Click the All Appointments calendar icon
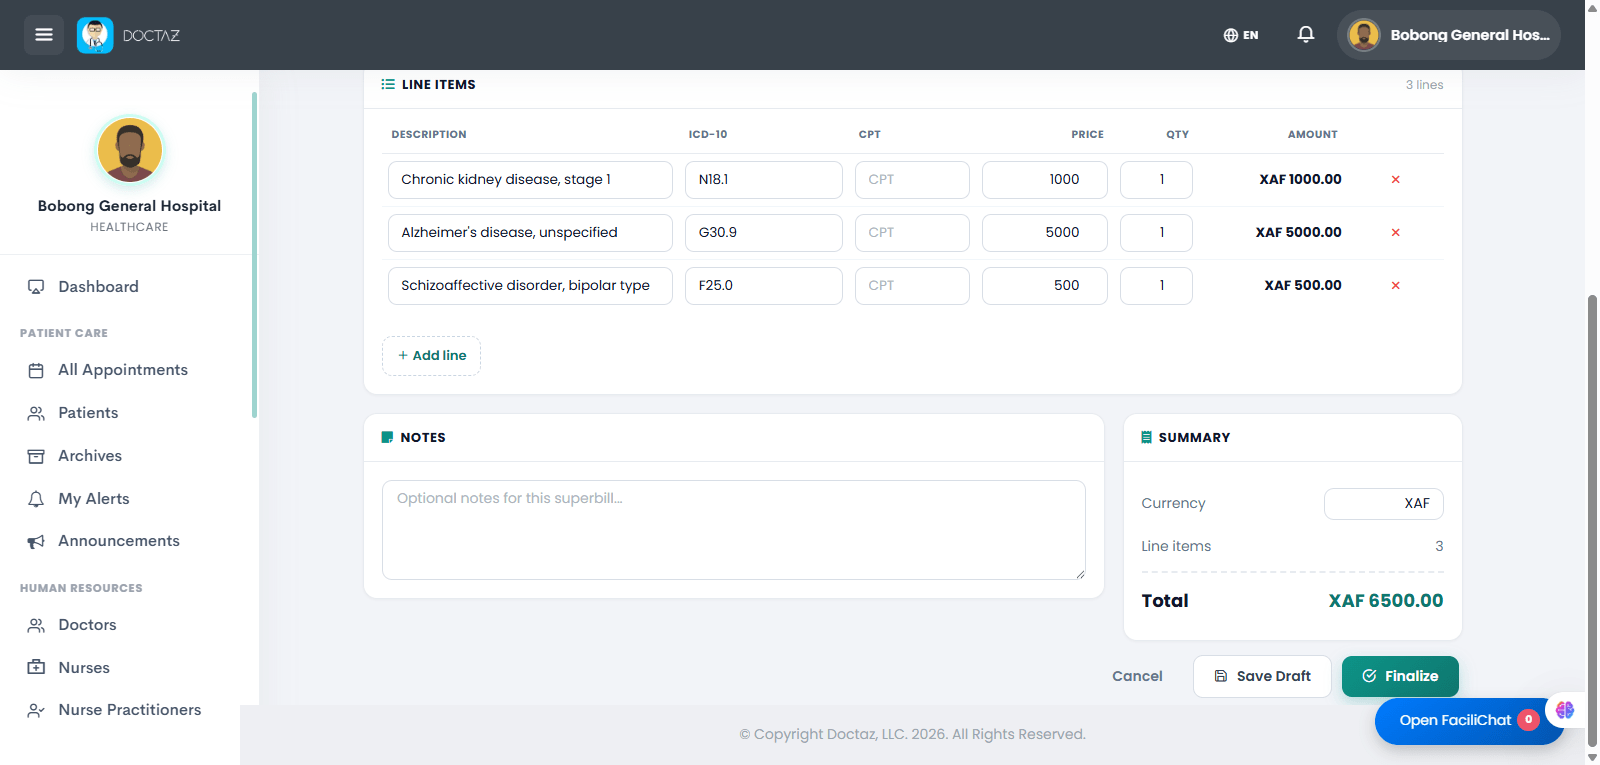The image size is (1600, 765). point(36,370)
